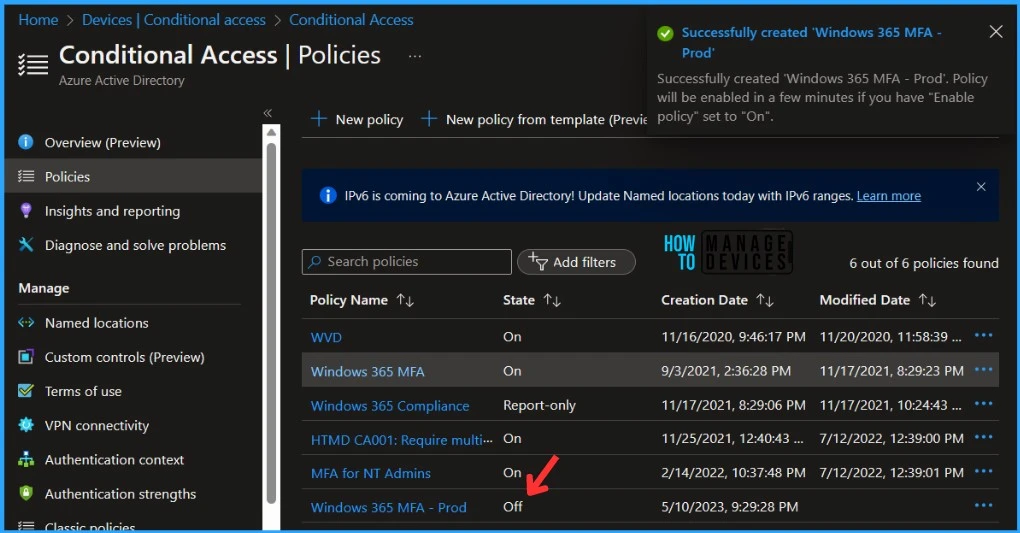The width and height of the screenshot is (1020, 533).
Task: Open the Overview (Preview) info icon
Action: point(25,142)
